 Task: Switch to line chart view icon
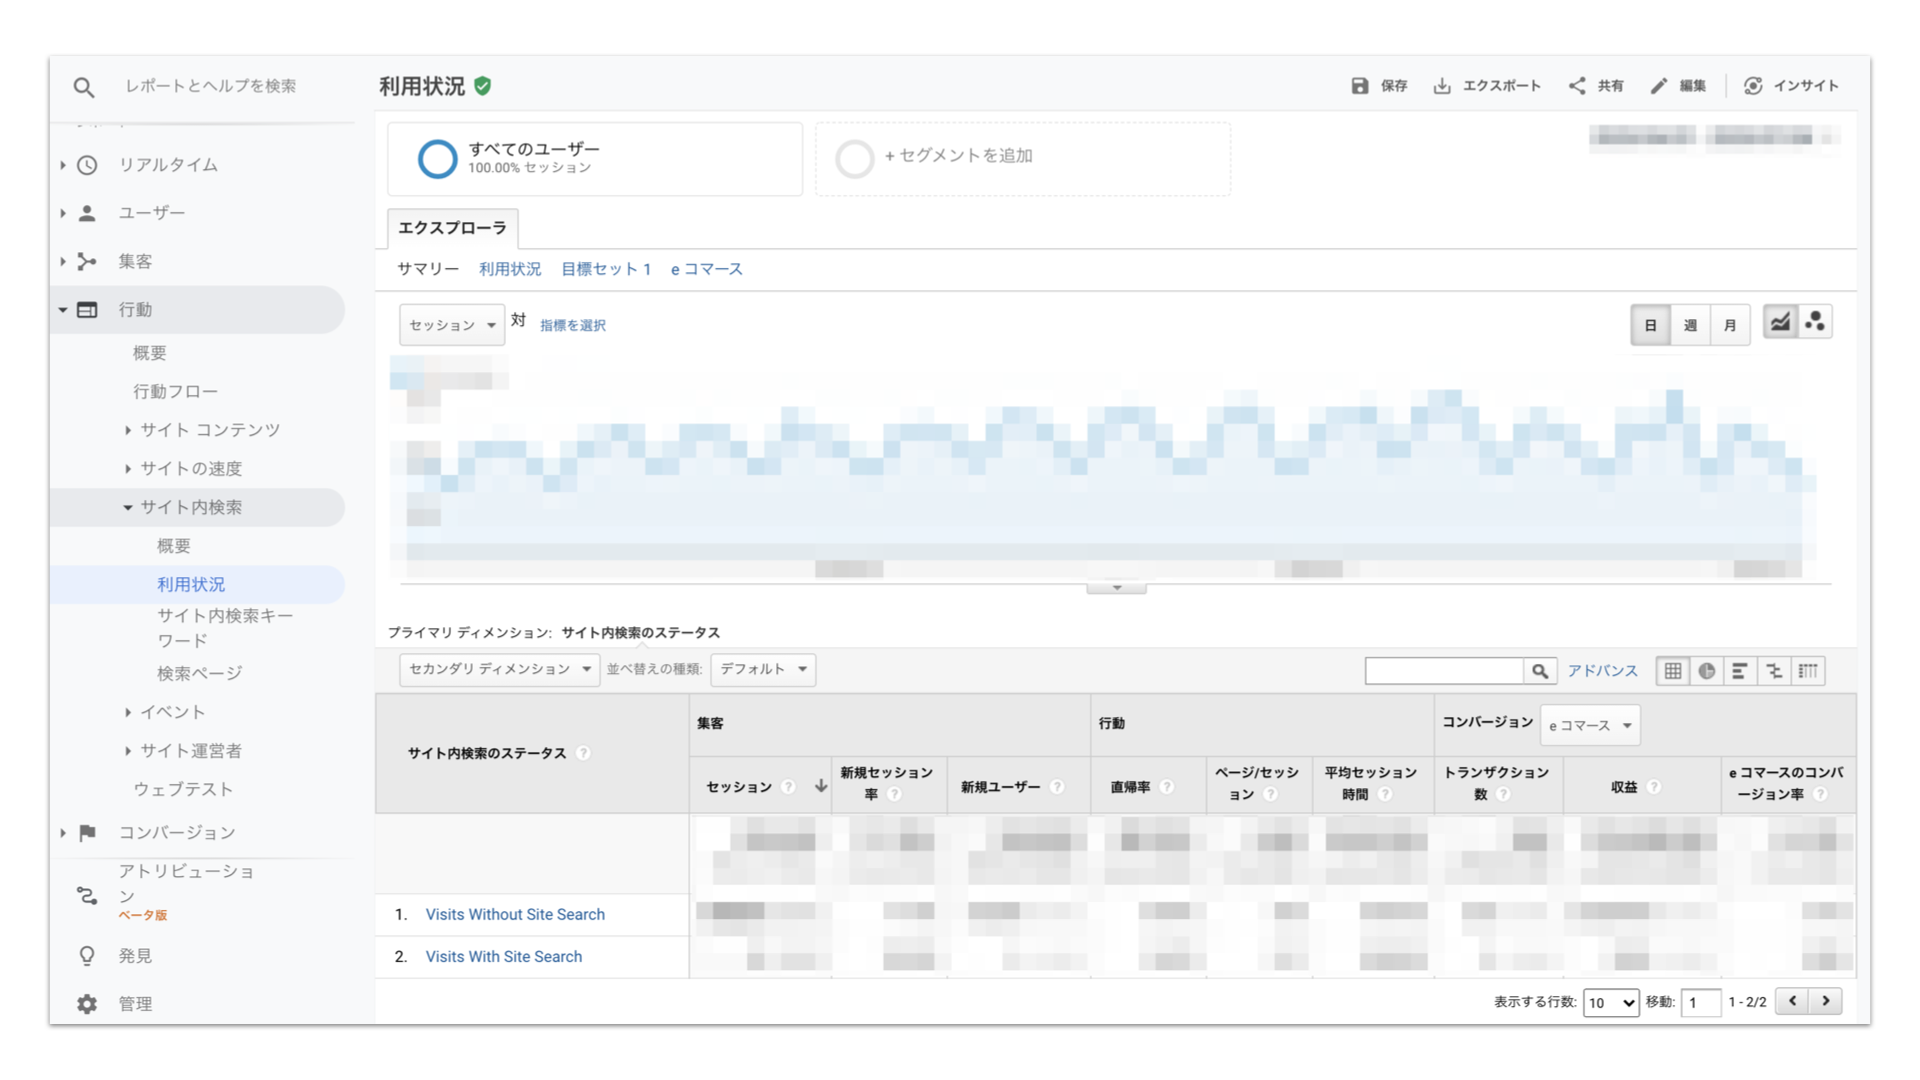[x=1780, y=322]
